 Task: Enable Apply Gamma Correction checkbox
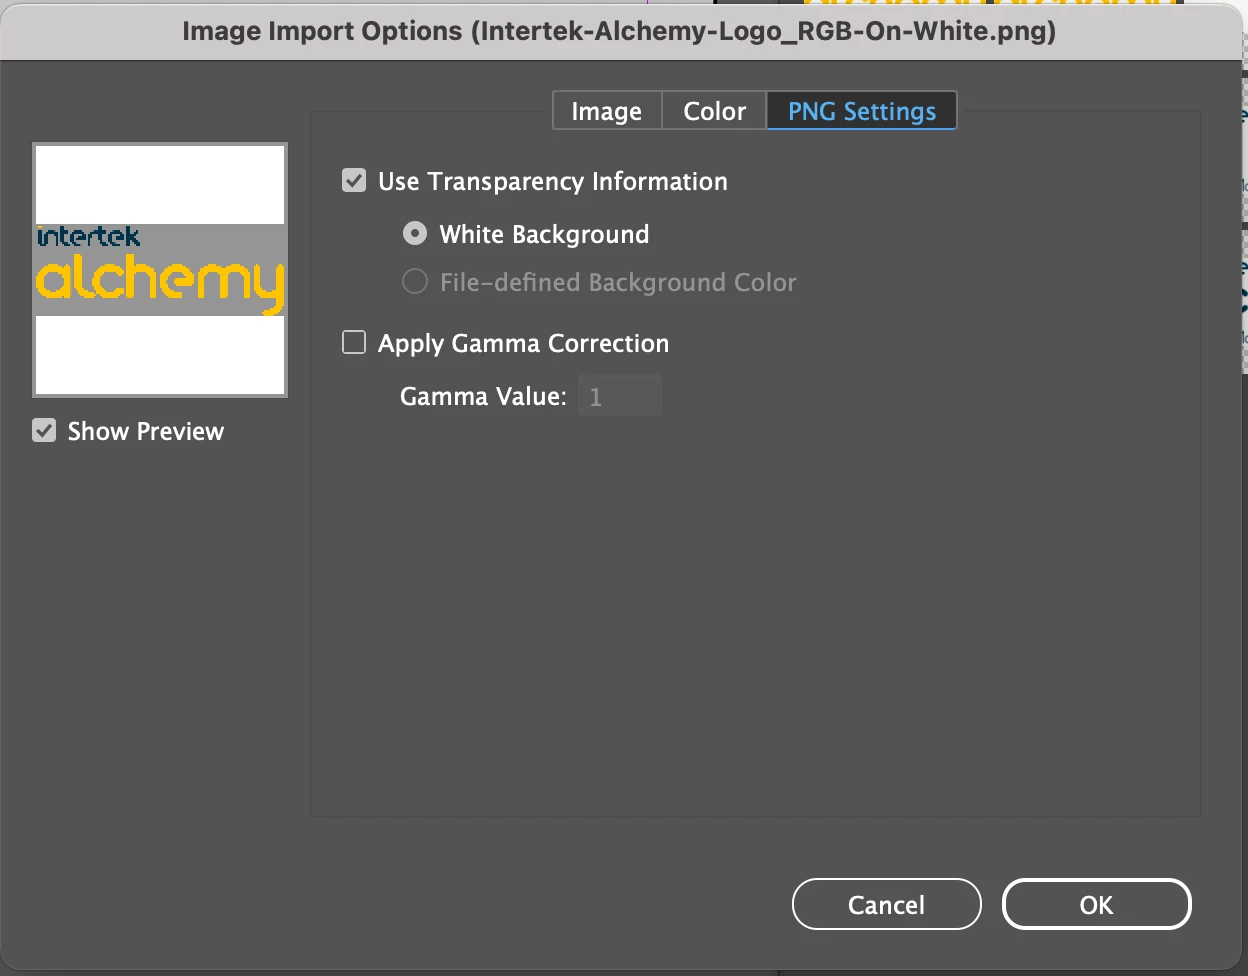click(x=354, y=343)
